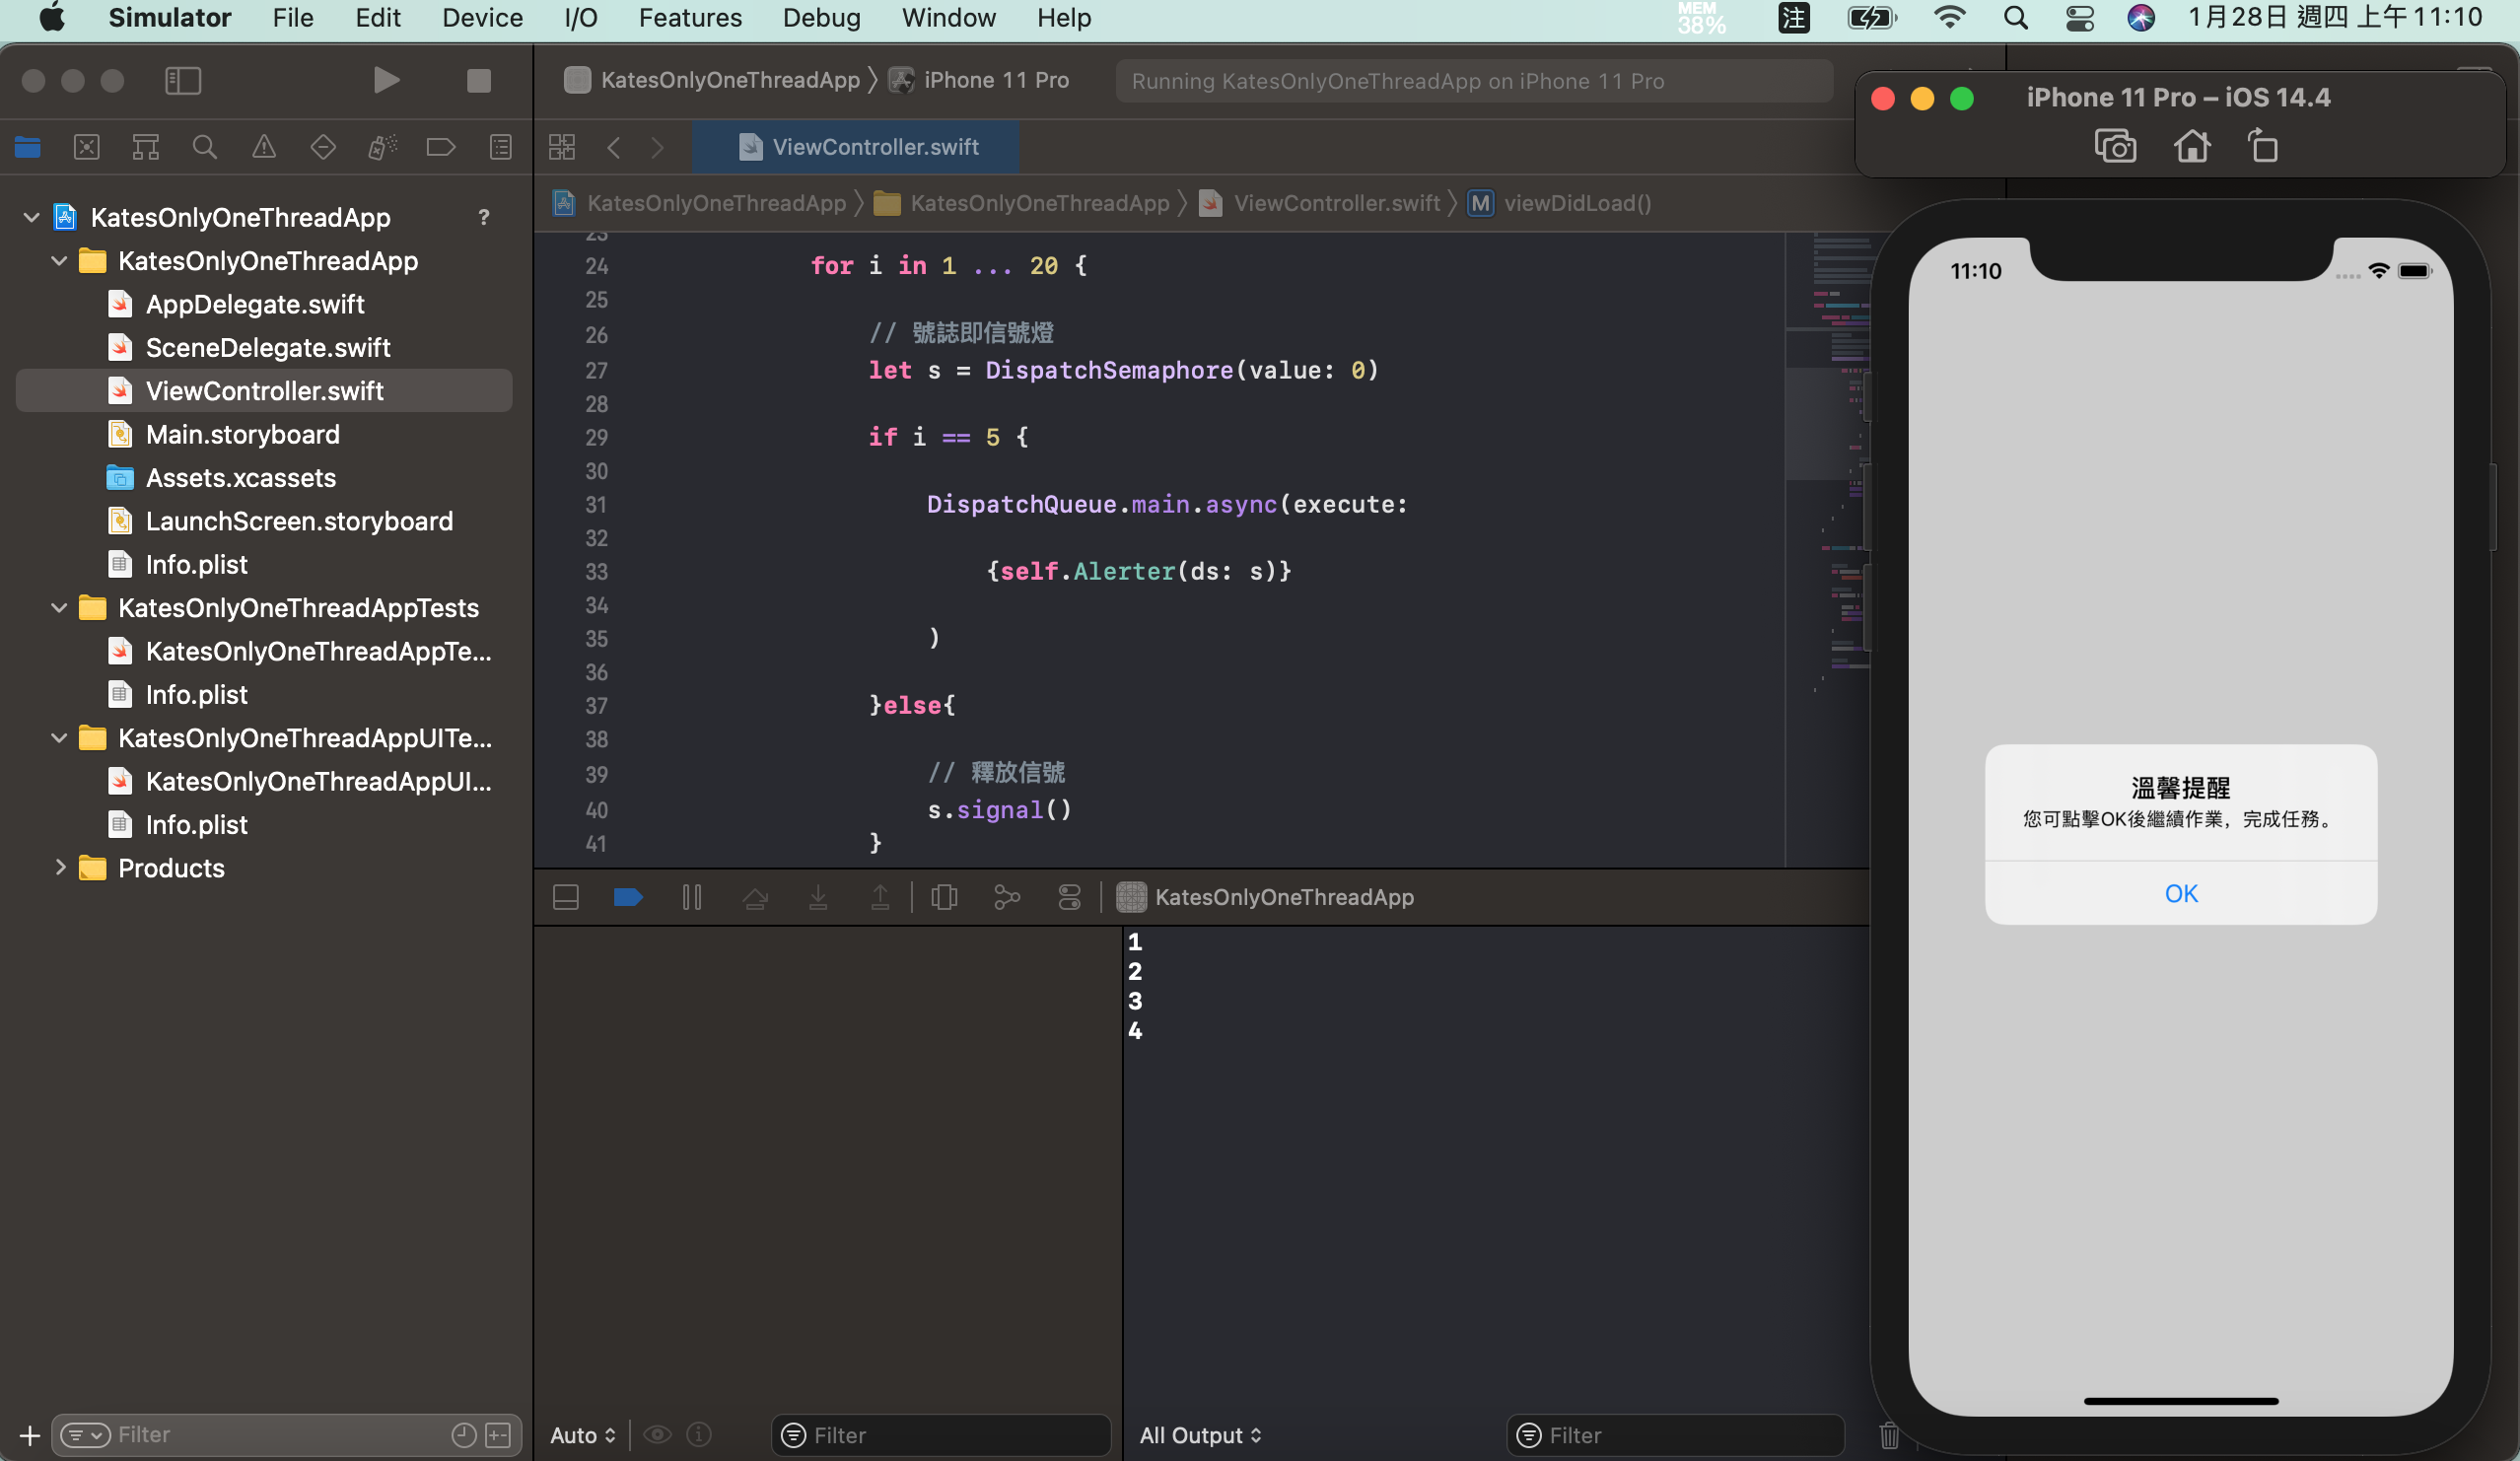The image size is (2520, 1461).
Task: Hide the debug area with toggle button
Action: [566, 897]
